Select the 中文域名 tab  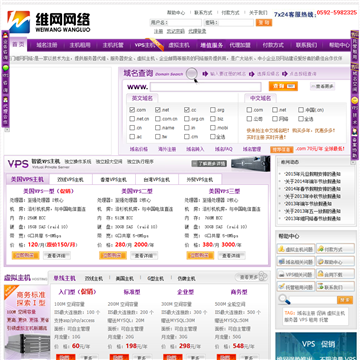[x=261, y=98]
